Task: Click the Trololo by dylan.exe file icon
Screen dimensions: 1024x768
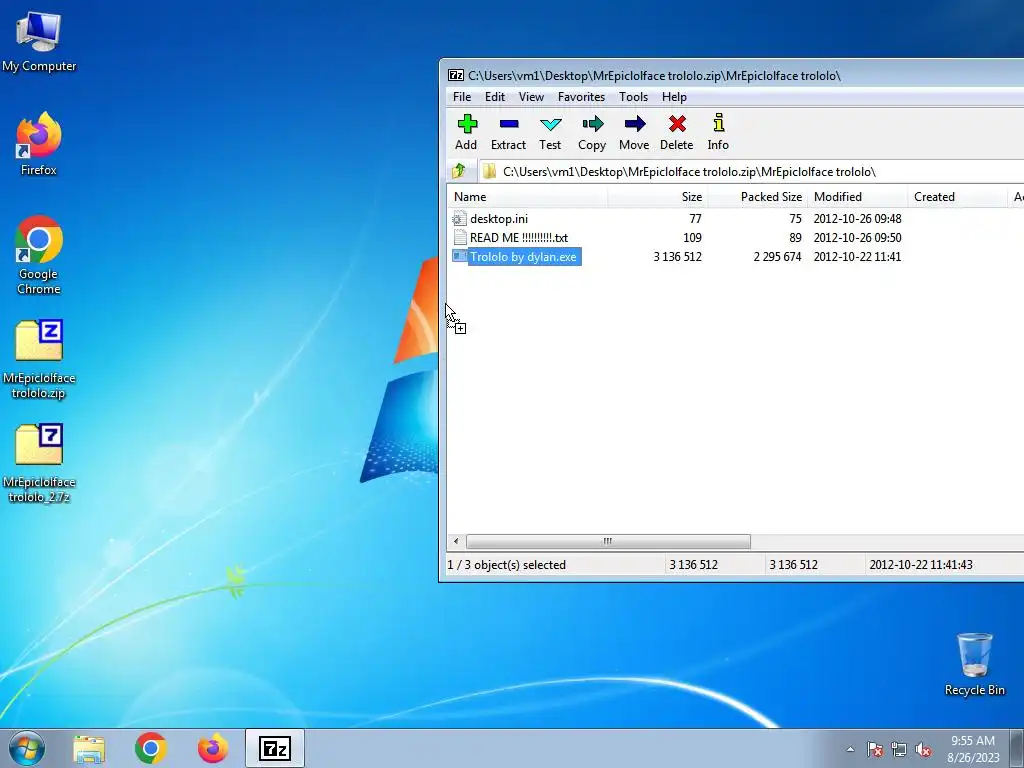Action: [x=460, y=256]
